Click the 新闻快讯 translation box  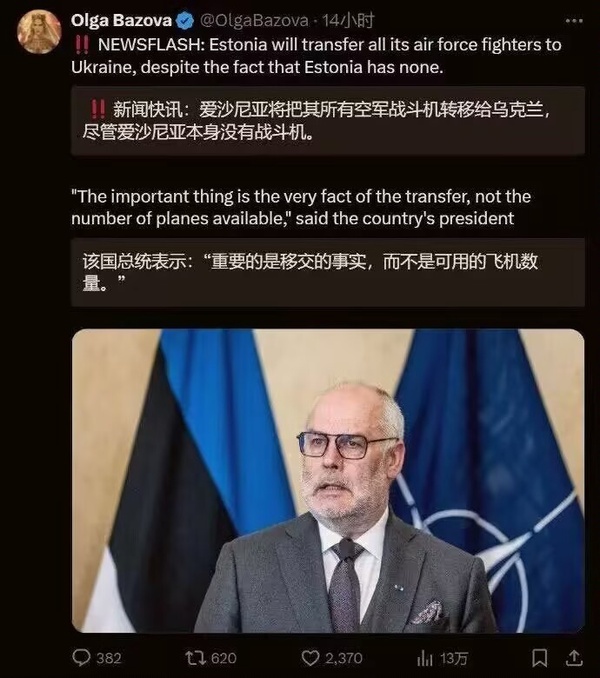click(x=328, y=121)
